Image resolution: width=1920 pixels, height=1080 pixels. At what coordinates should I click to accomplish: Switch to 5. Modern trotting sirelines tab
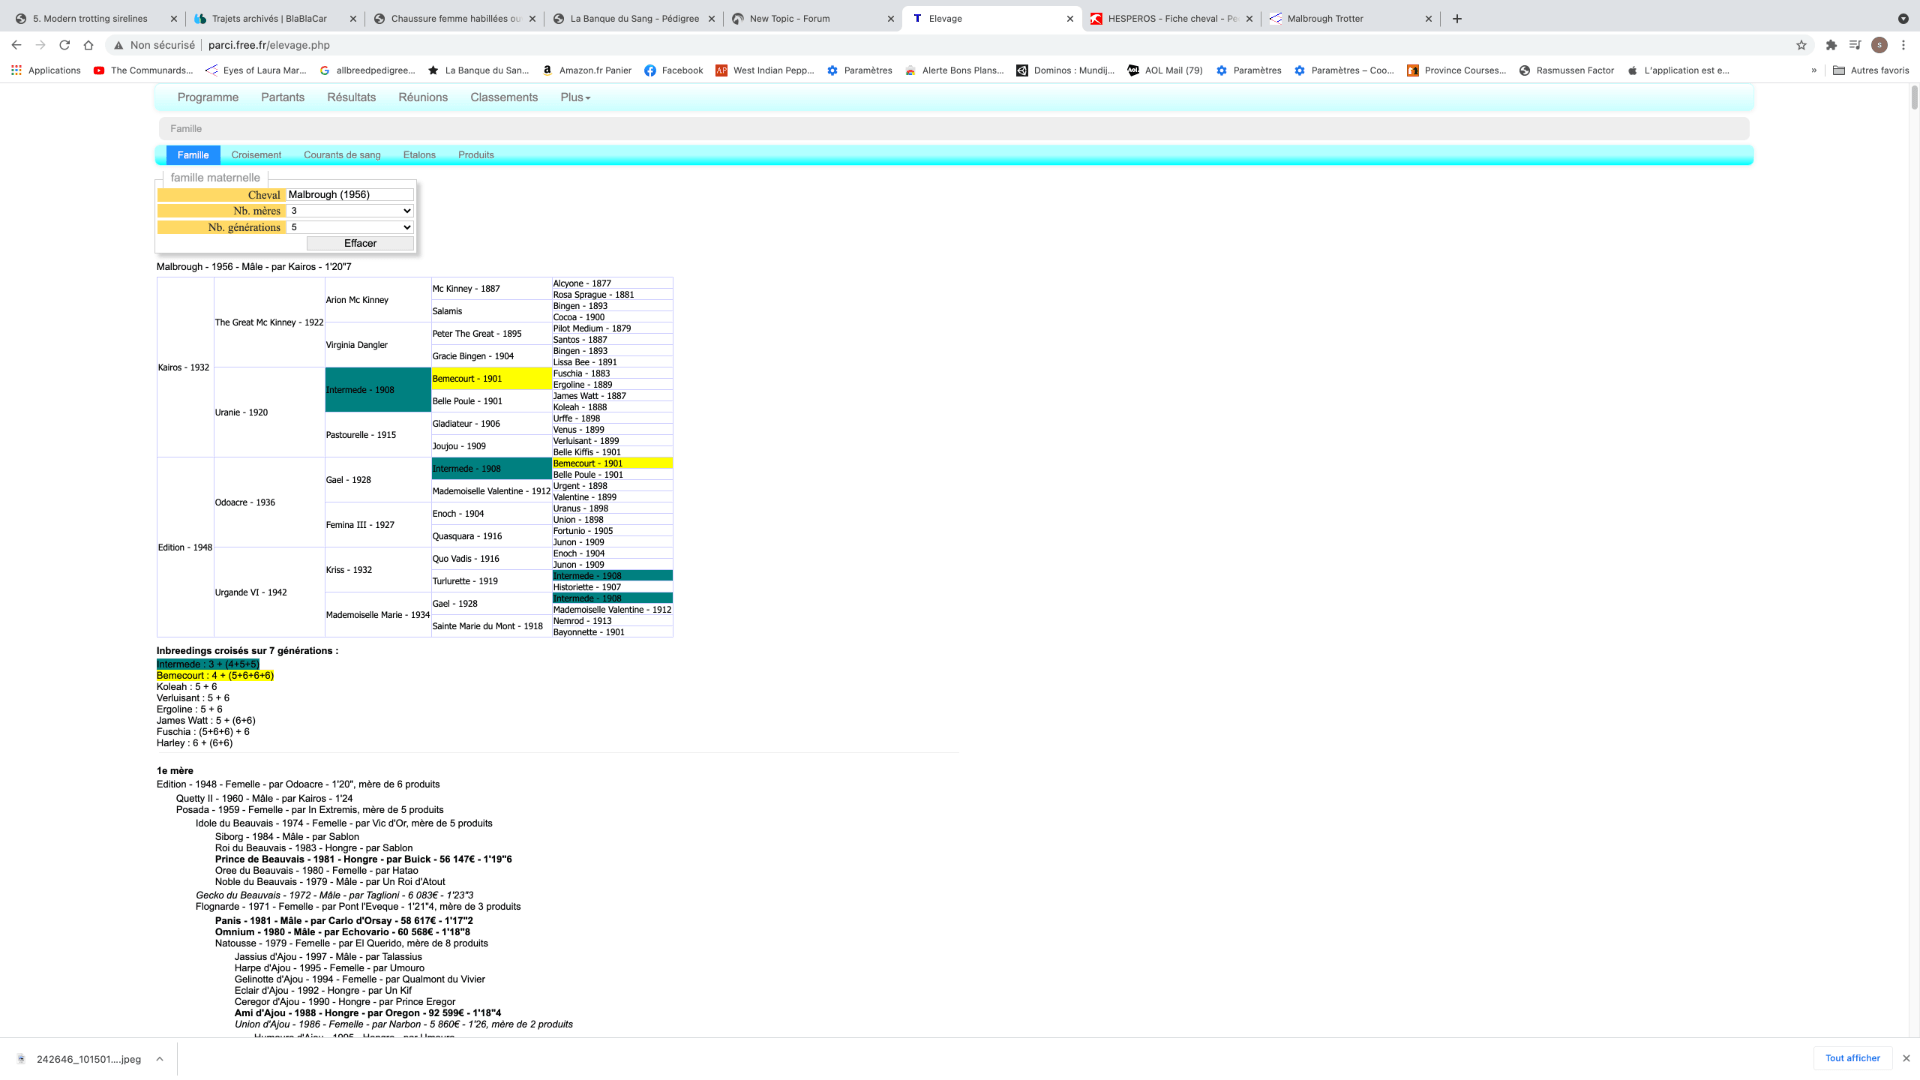pos(90,18)
